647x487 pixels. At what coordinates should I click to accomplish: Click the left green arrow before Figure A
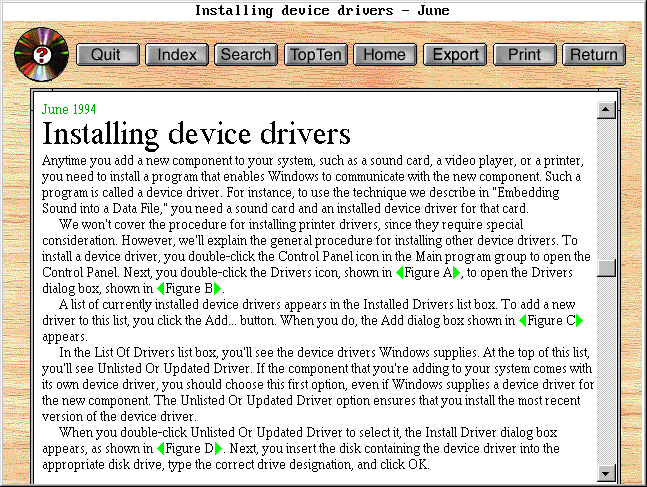tap(399, 273)
